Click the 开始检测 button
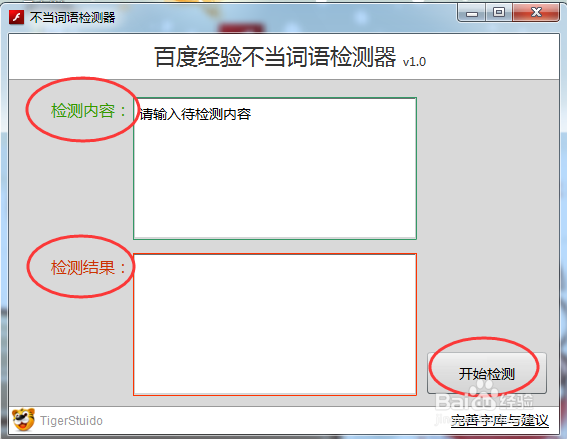This screenshot has width=567, height=439. [x=486, y=373]
